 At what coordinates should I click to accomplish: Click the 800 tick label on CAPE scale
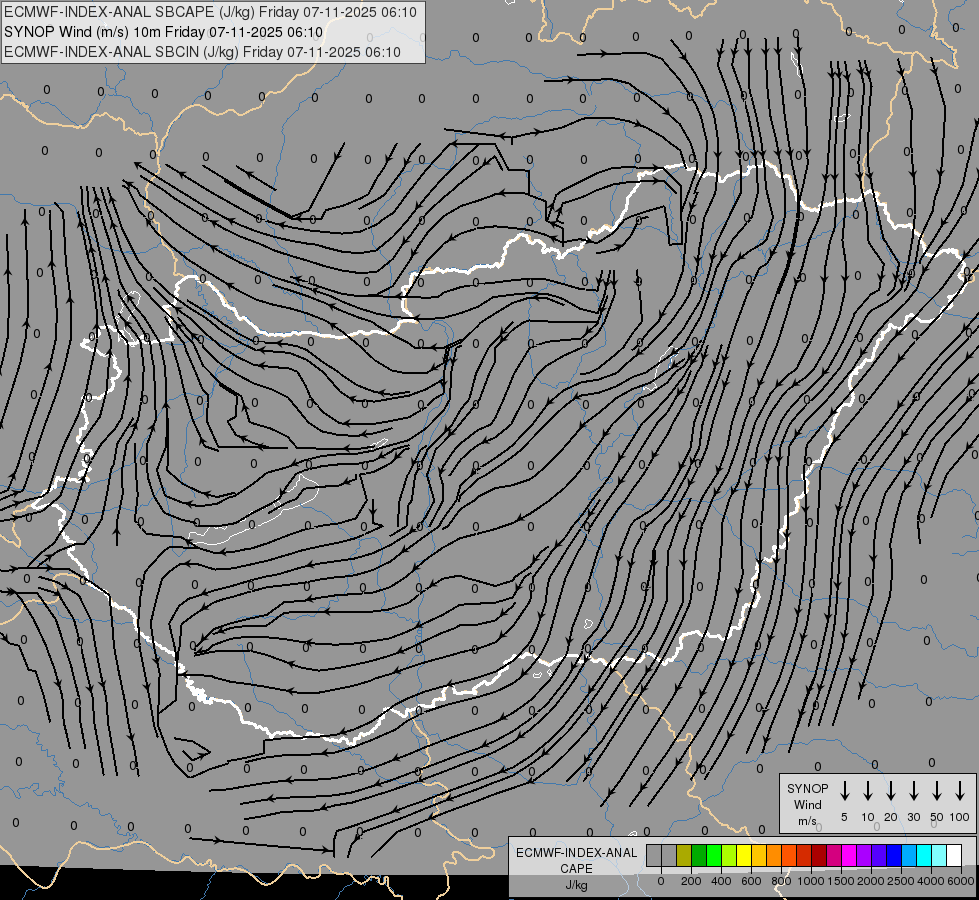(x=781, y=881)
